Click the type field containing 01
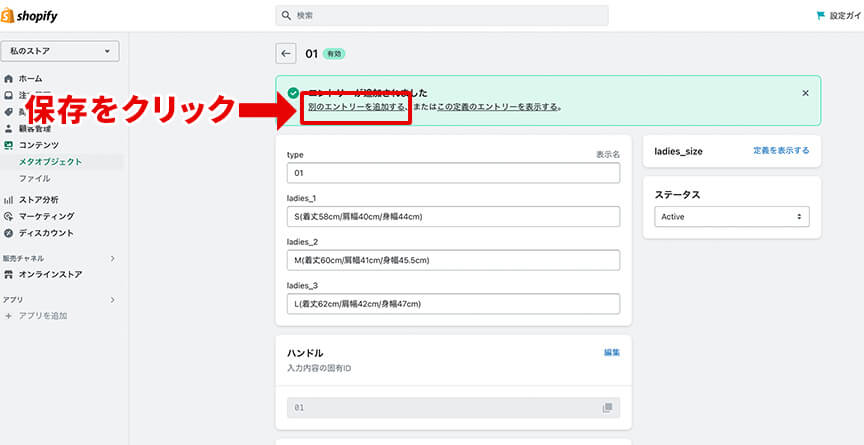Viewport: 864px width, 445px height. click(453, 173)
